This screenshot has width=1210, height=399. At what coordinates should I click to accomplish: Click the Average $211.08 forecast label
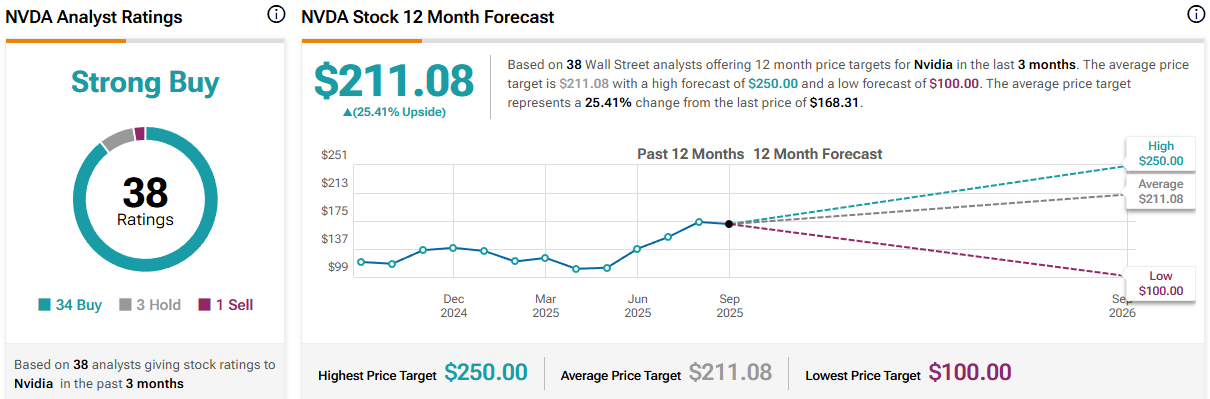[1160, 192]
